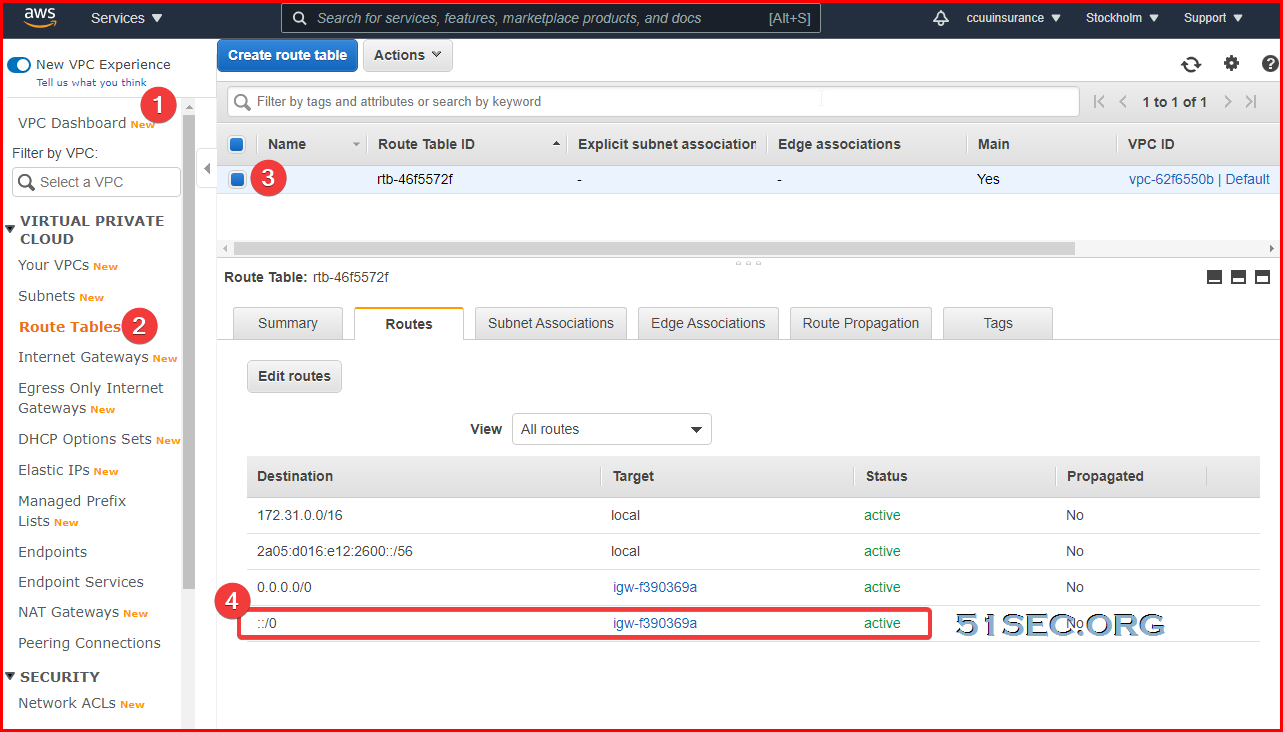Switch to the Subnet Associations tab
1283x732 pixels.
tap(551, 323)
